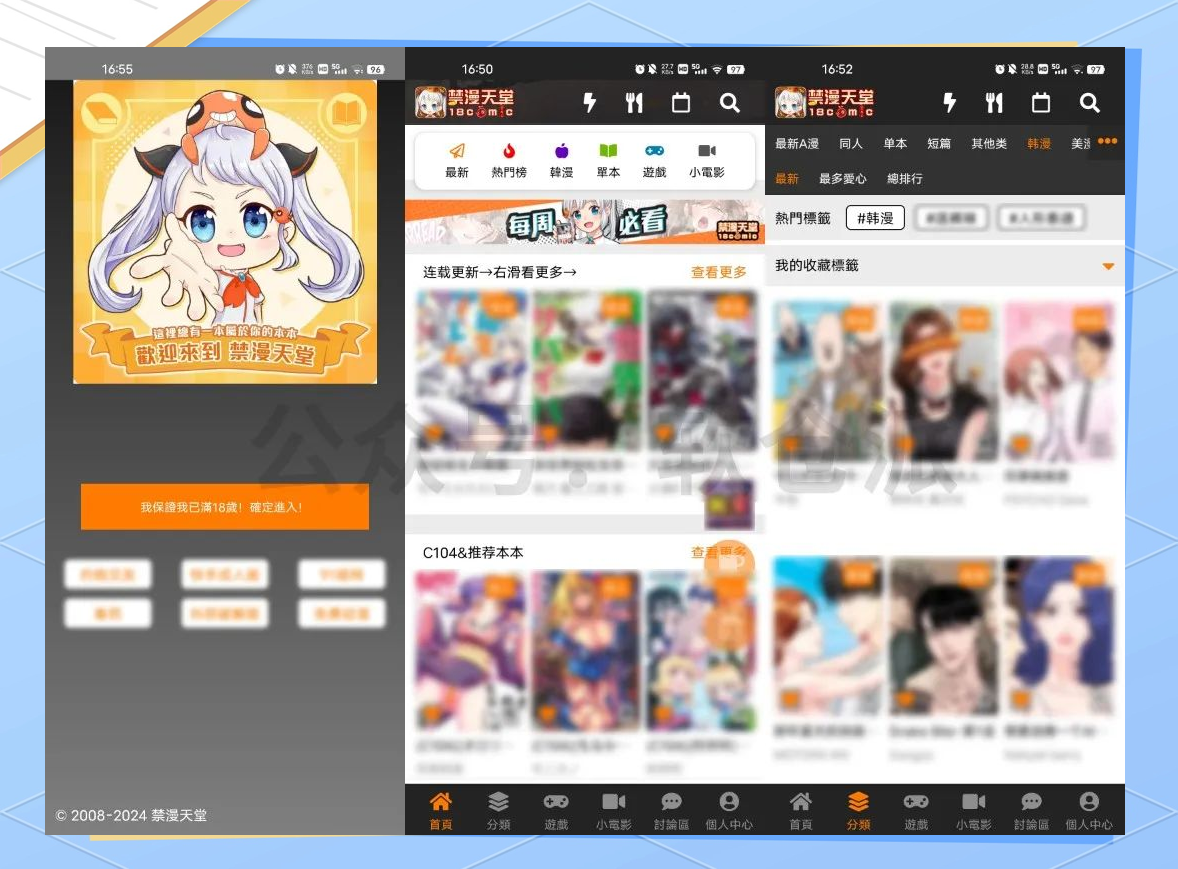This screenshot has width=1178, height=869.
Task: Tap 首頁 home icon in the right screen's bottom bar
Action: pos(801,801)
